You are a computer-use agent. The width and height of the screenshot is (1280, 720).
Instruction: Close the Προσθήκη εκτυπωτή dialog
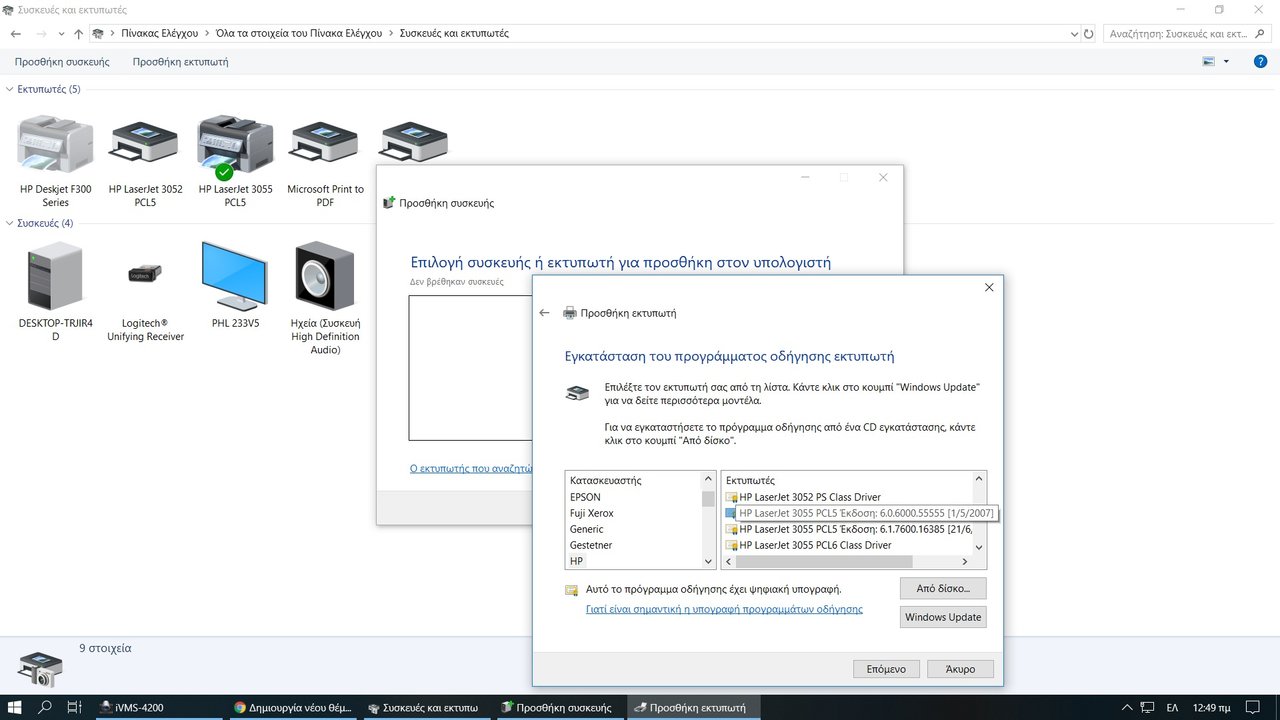click(989, 287)
